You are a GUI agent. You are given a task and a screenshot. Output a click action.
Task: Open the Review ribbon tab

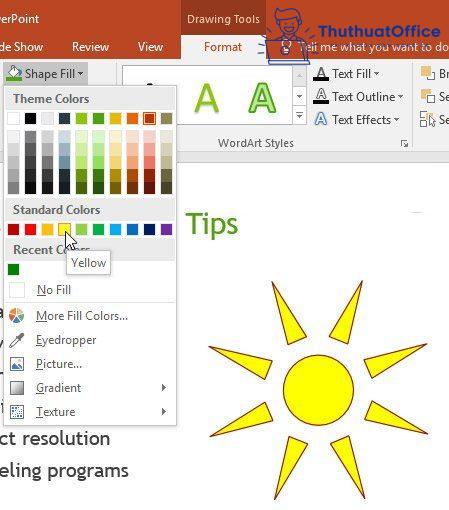tap(90, 47)
